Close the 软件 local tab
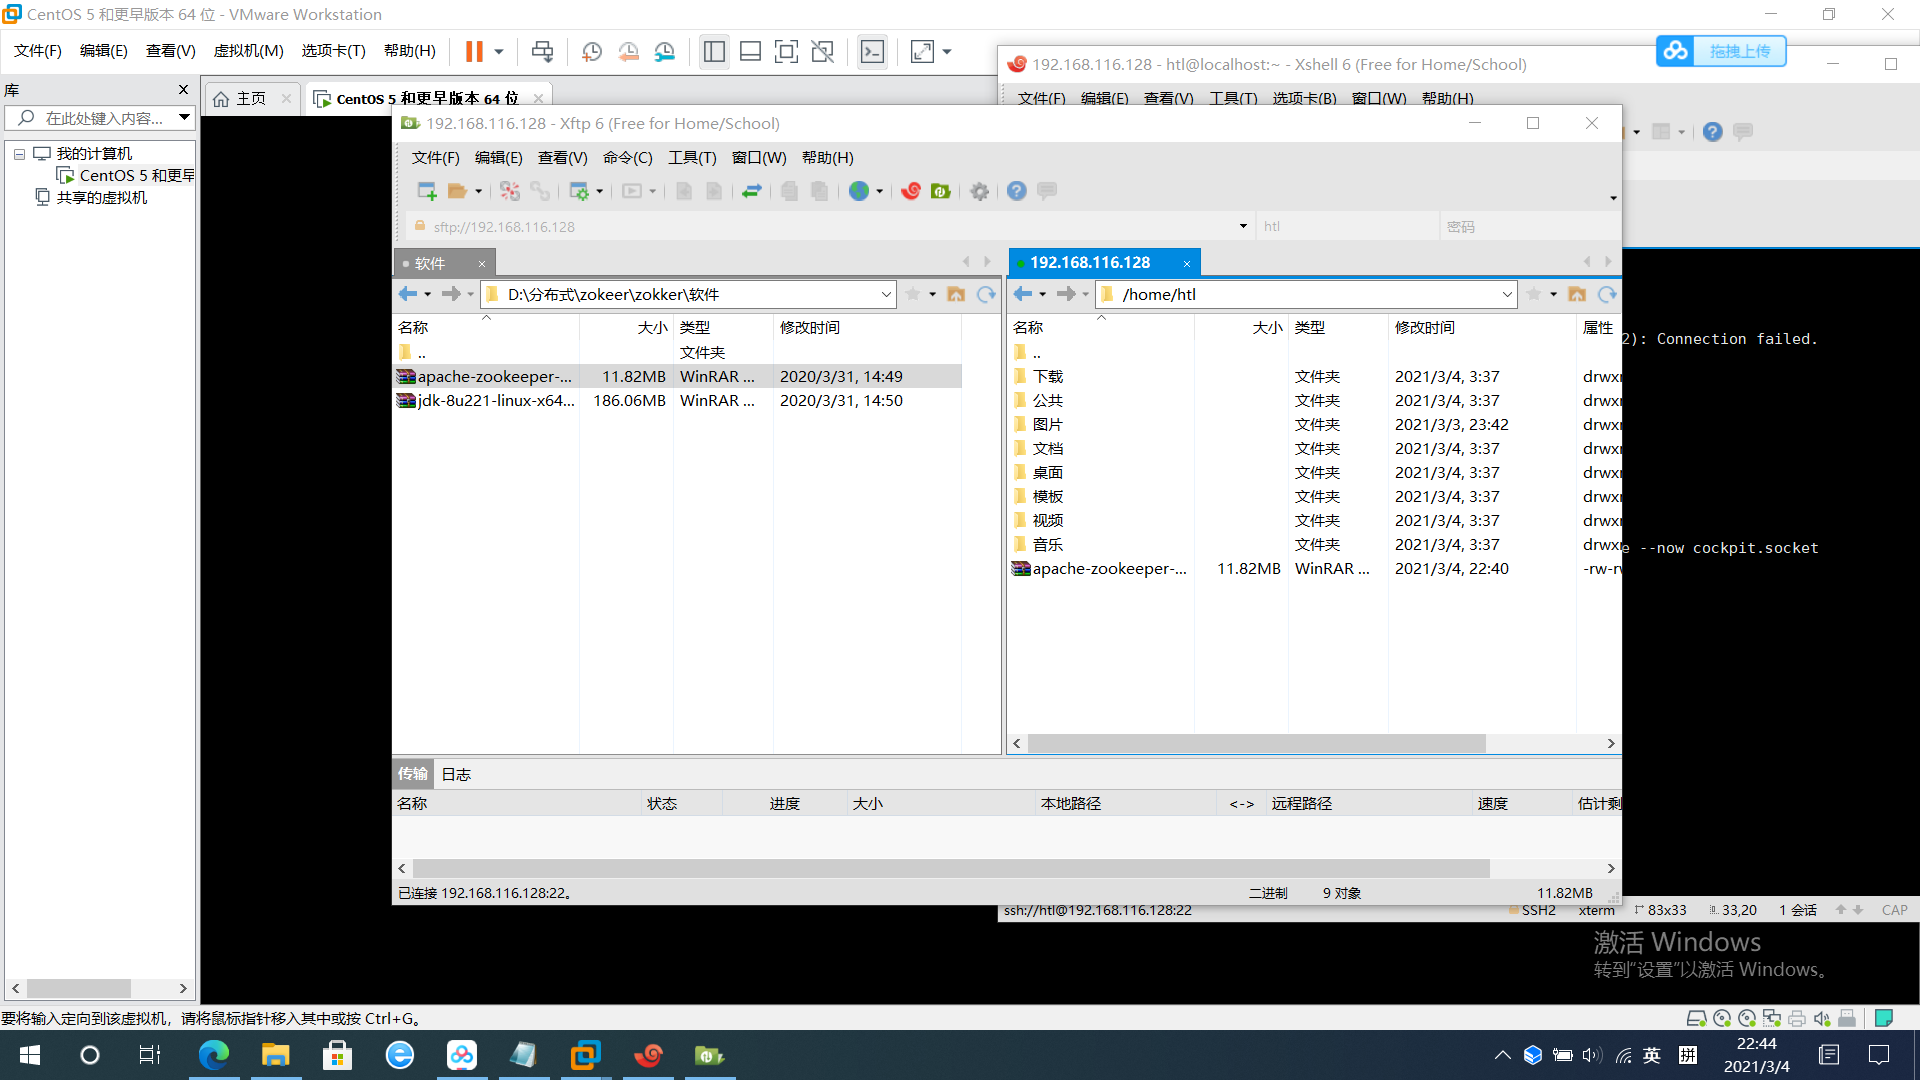1920x1080 pixels. 481,264
